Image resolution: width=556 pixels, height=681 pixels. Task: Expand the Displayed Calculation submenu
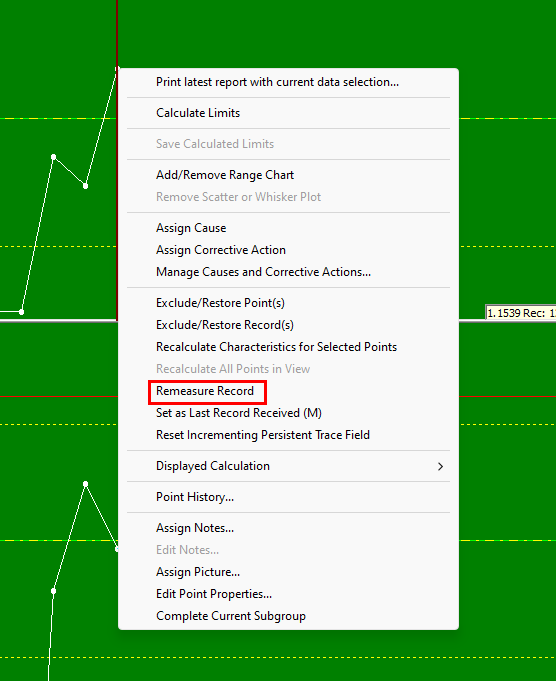click(x=288, y=466)
